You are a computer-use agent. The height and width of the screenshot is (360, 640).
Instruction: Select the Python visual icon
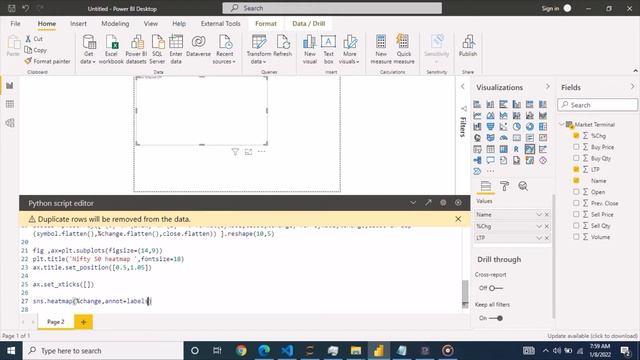[530, 149]
